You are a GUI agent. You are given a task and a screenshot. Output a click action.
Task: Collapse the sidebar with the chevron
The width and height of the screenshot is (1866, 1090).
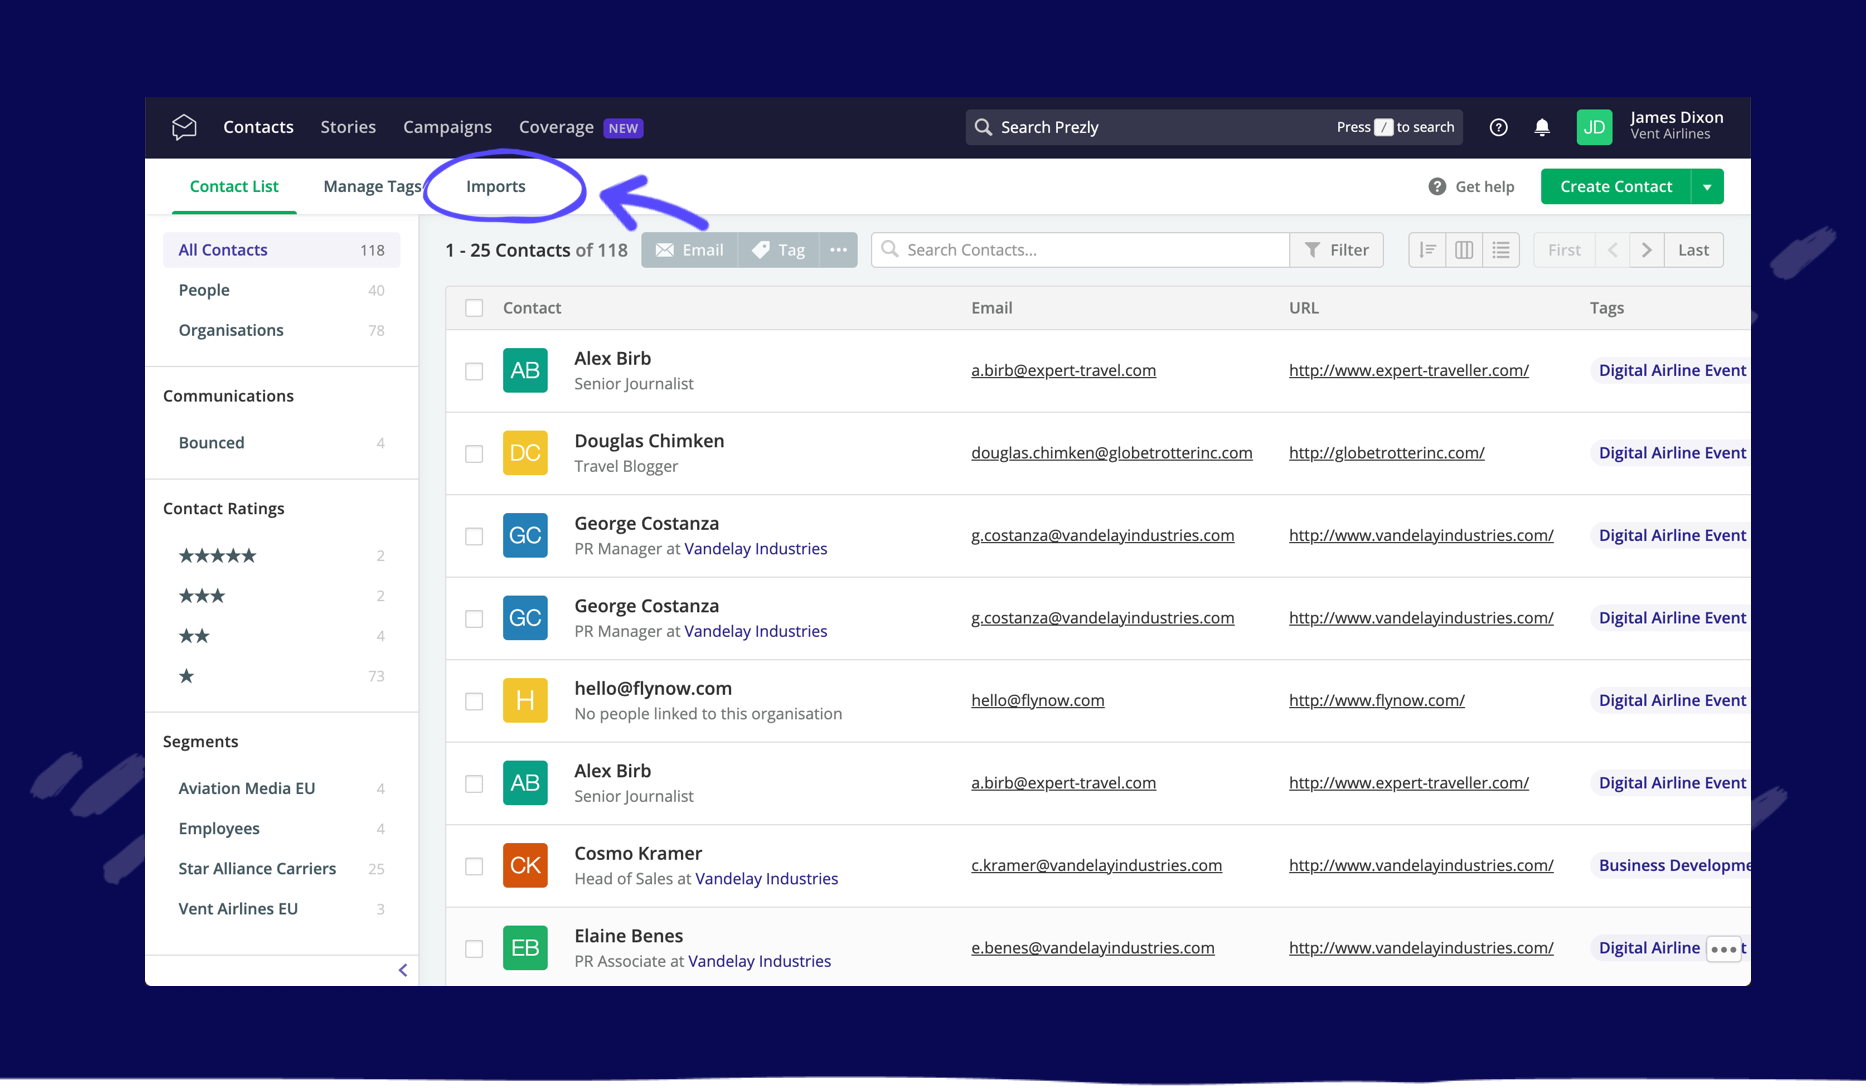coord(403,970)
